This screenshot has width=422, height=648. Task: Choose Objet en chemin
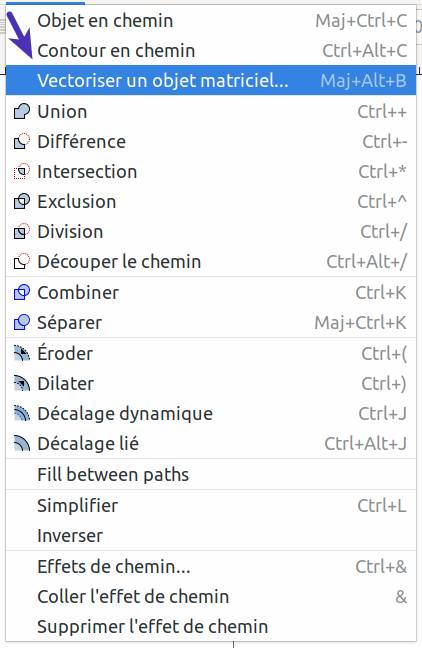[x=211, y=21]
